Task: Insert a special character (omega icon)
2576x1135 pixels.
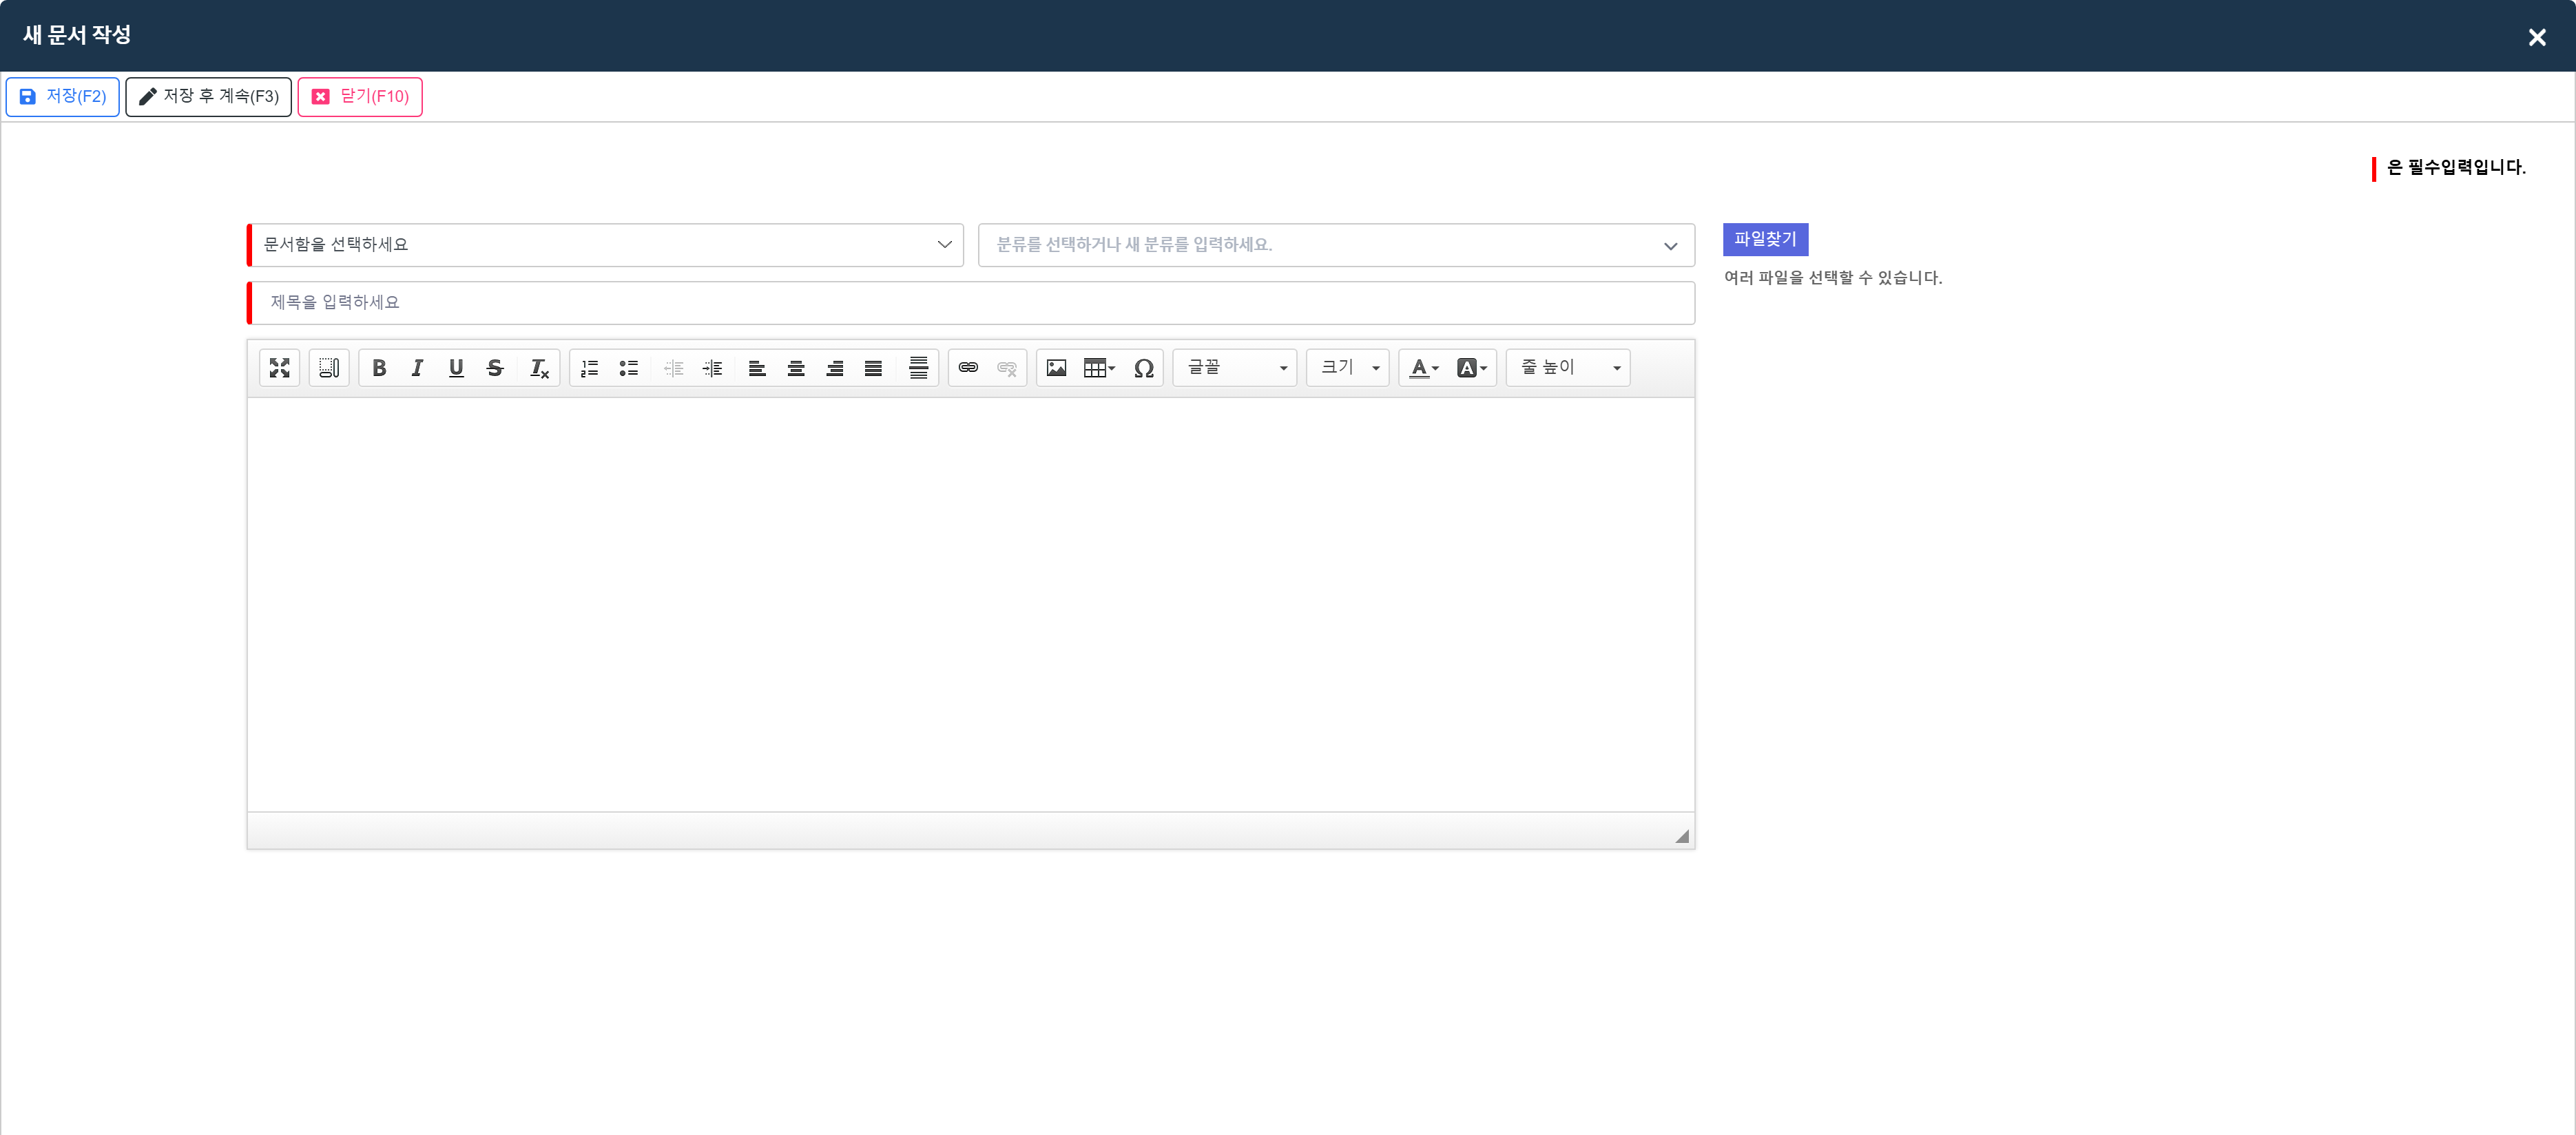Action: (x=1144, y=368)
